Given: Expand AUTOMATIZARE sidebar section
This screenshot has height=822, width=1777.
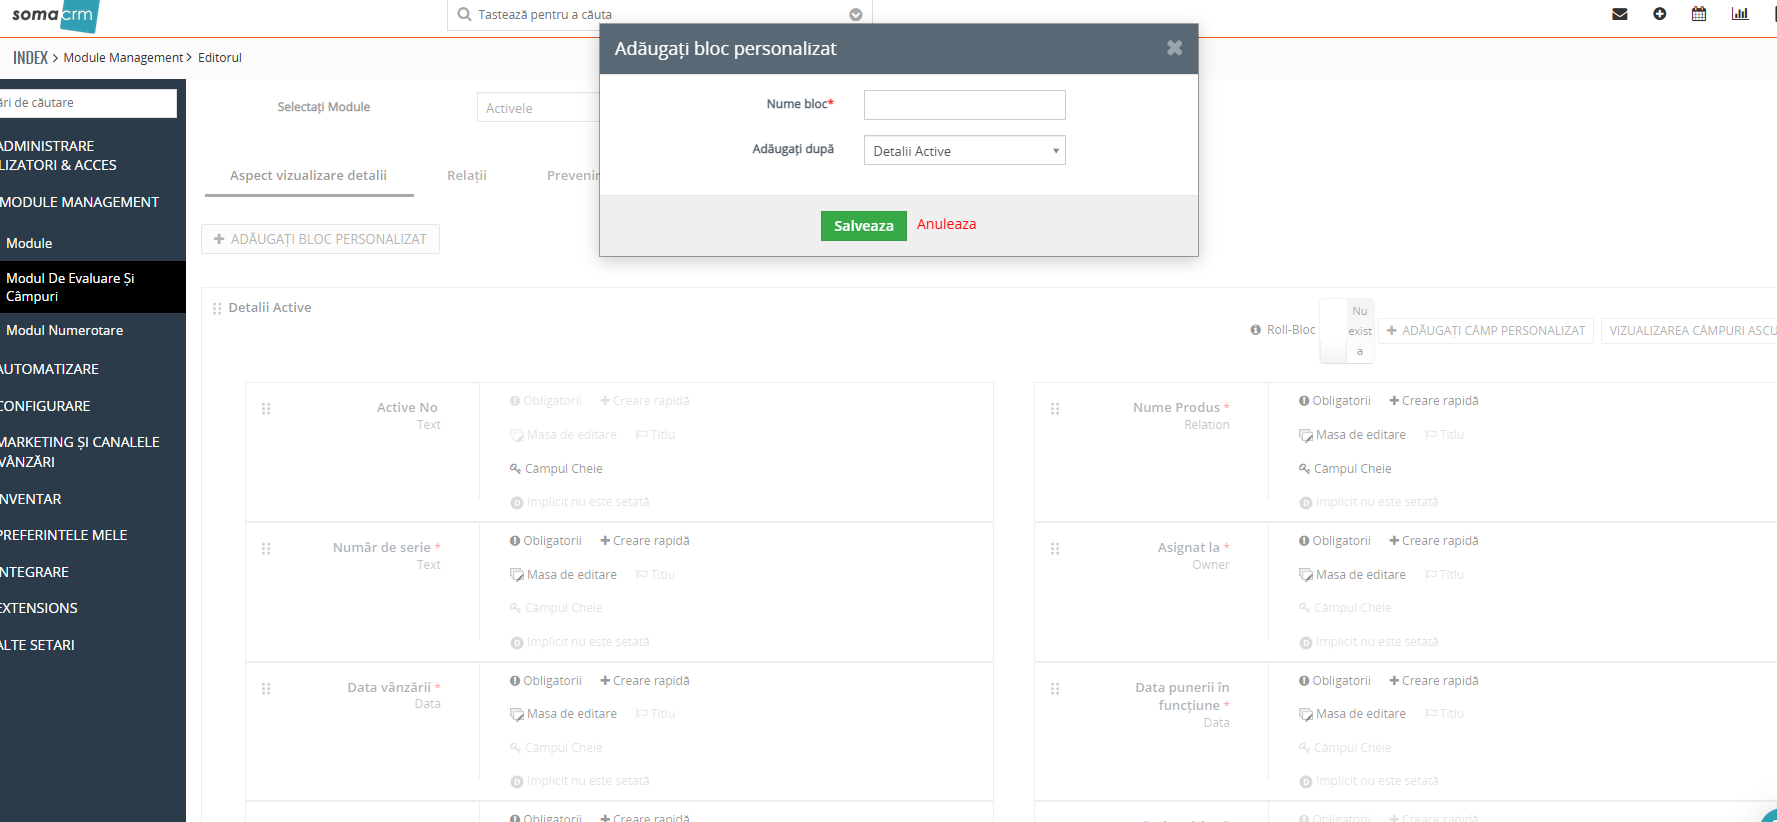Looking at the screenshot, I should 49,369.
